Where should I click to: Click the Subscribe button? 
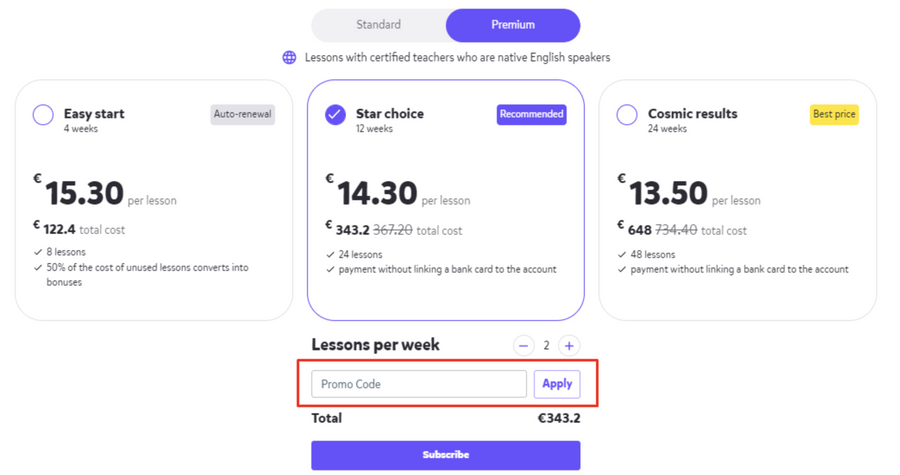tap(445, 455)
